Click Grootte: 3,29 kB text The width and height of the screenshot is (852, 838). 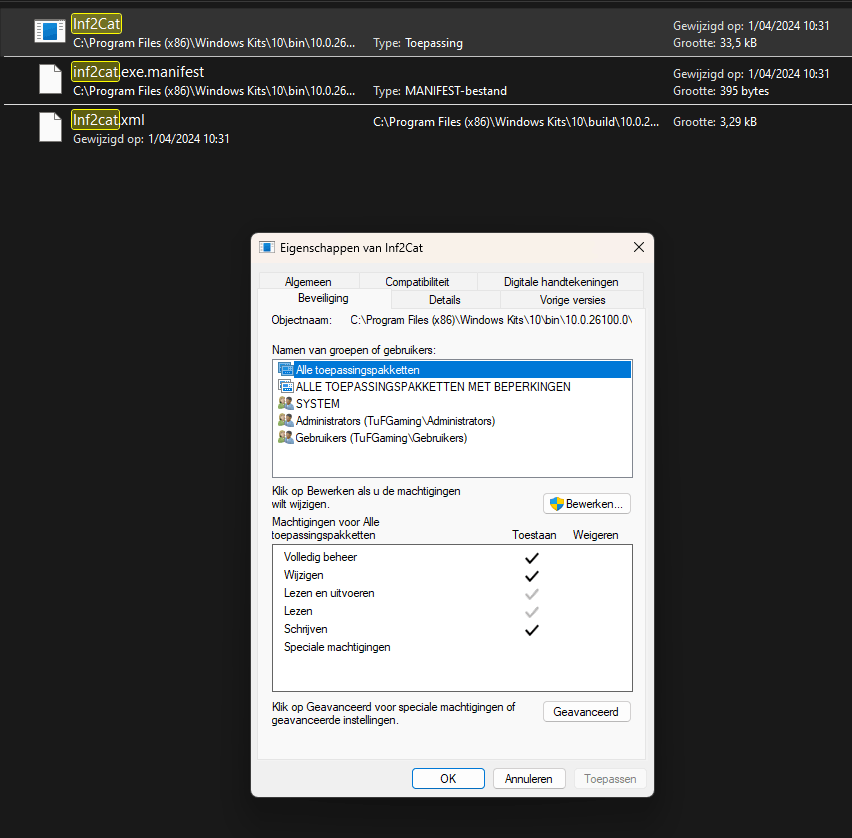[x=715, y=122]
